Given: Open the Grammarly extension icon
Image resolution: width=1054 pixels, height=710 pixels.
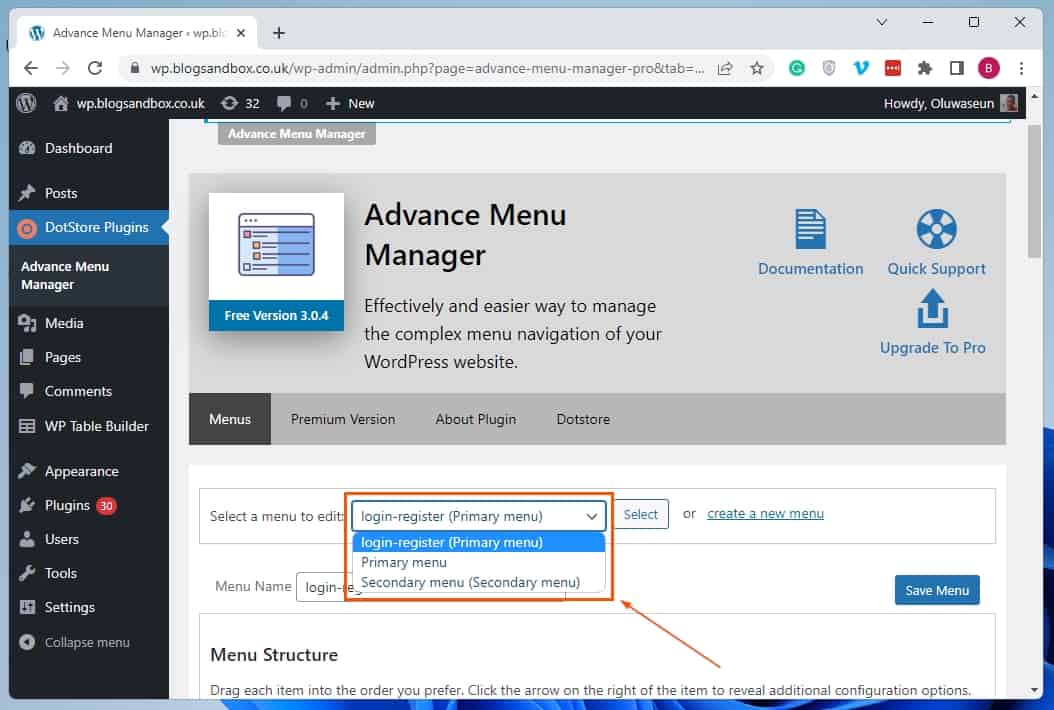Looking at the screenshot, I should tap(797, 68).
